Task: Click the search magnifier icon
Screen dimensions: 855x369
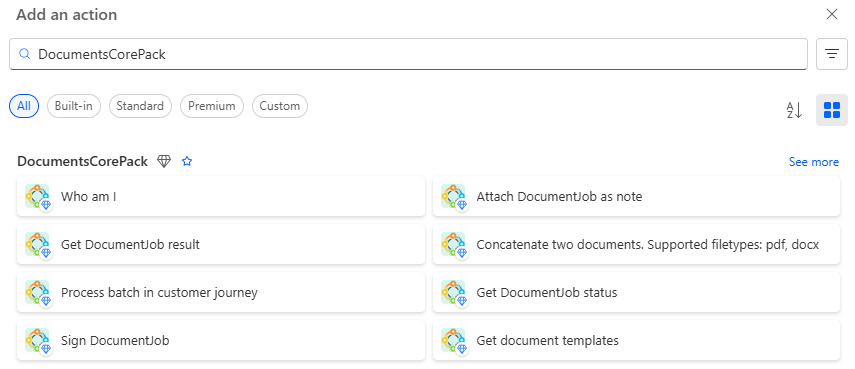Action: 24,54
